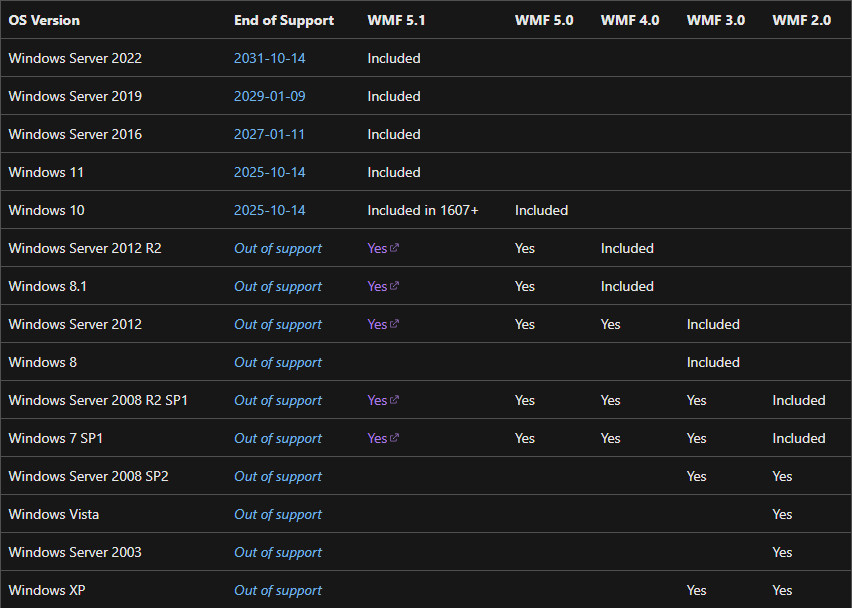Click Windows 10 end of support date link
The image size is (852, 608).
[270, 210]
